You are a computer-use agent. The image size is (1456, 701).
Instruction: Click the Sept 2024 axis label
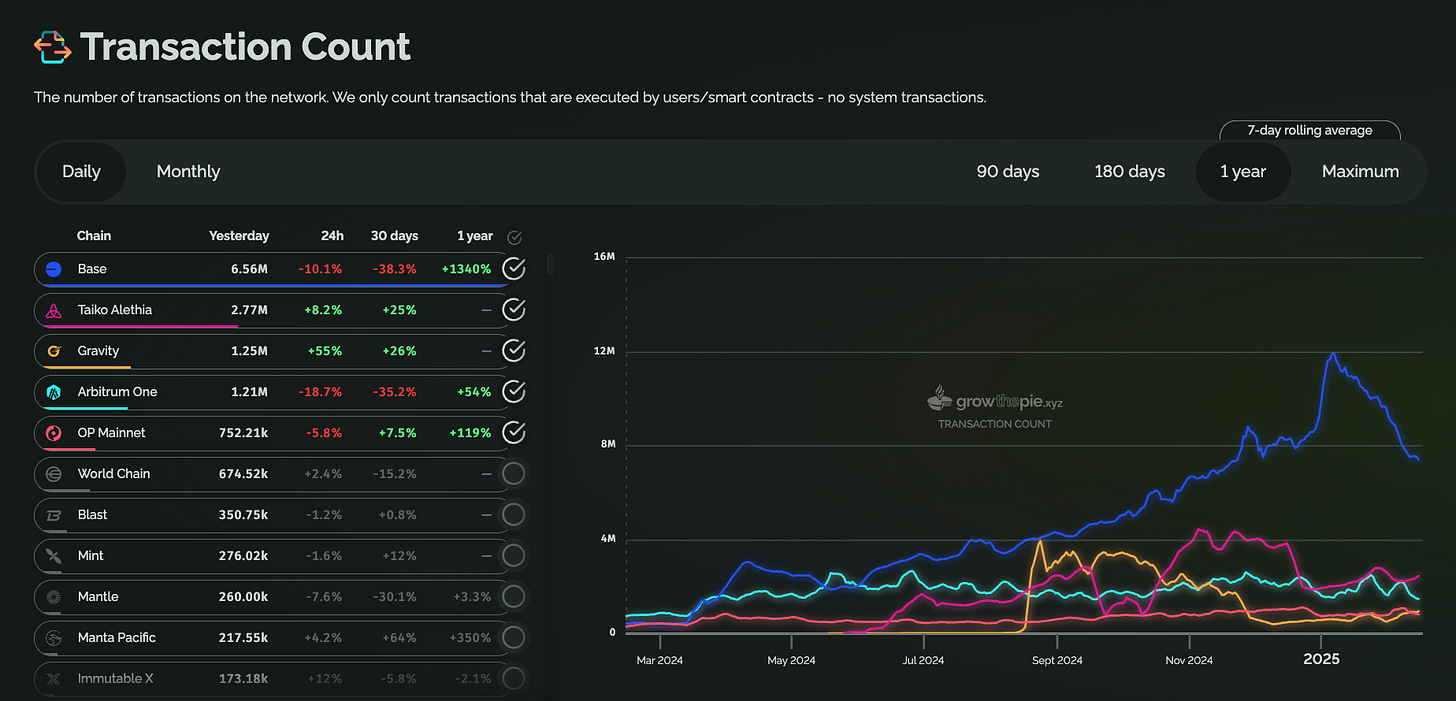pos(1056,660)
